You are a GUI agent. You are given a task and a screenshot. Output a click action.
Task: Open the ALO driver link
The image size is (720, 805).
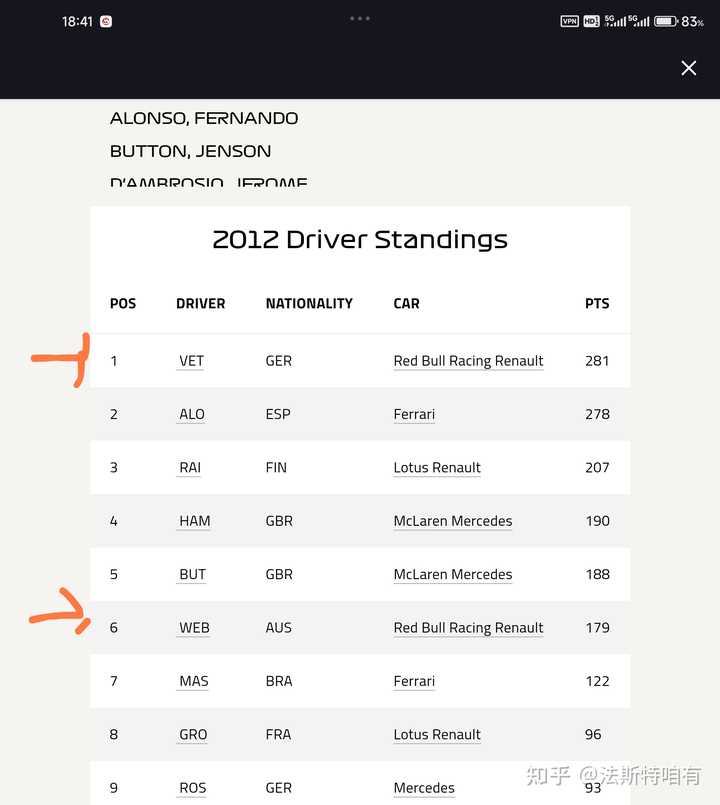[x=192, y=414]
